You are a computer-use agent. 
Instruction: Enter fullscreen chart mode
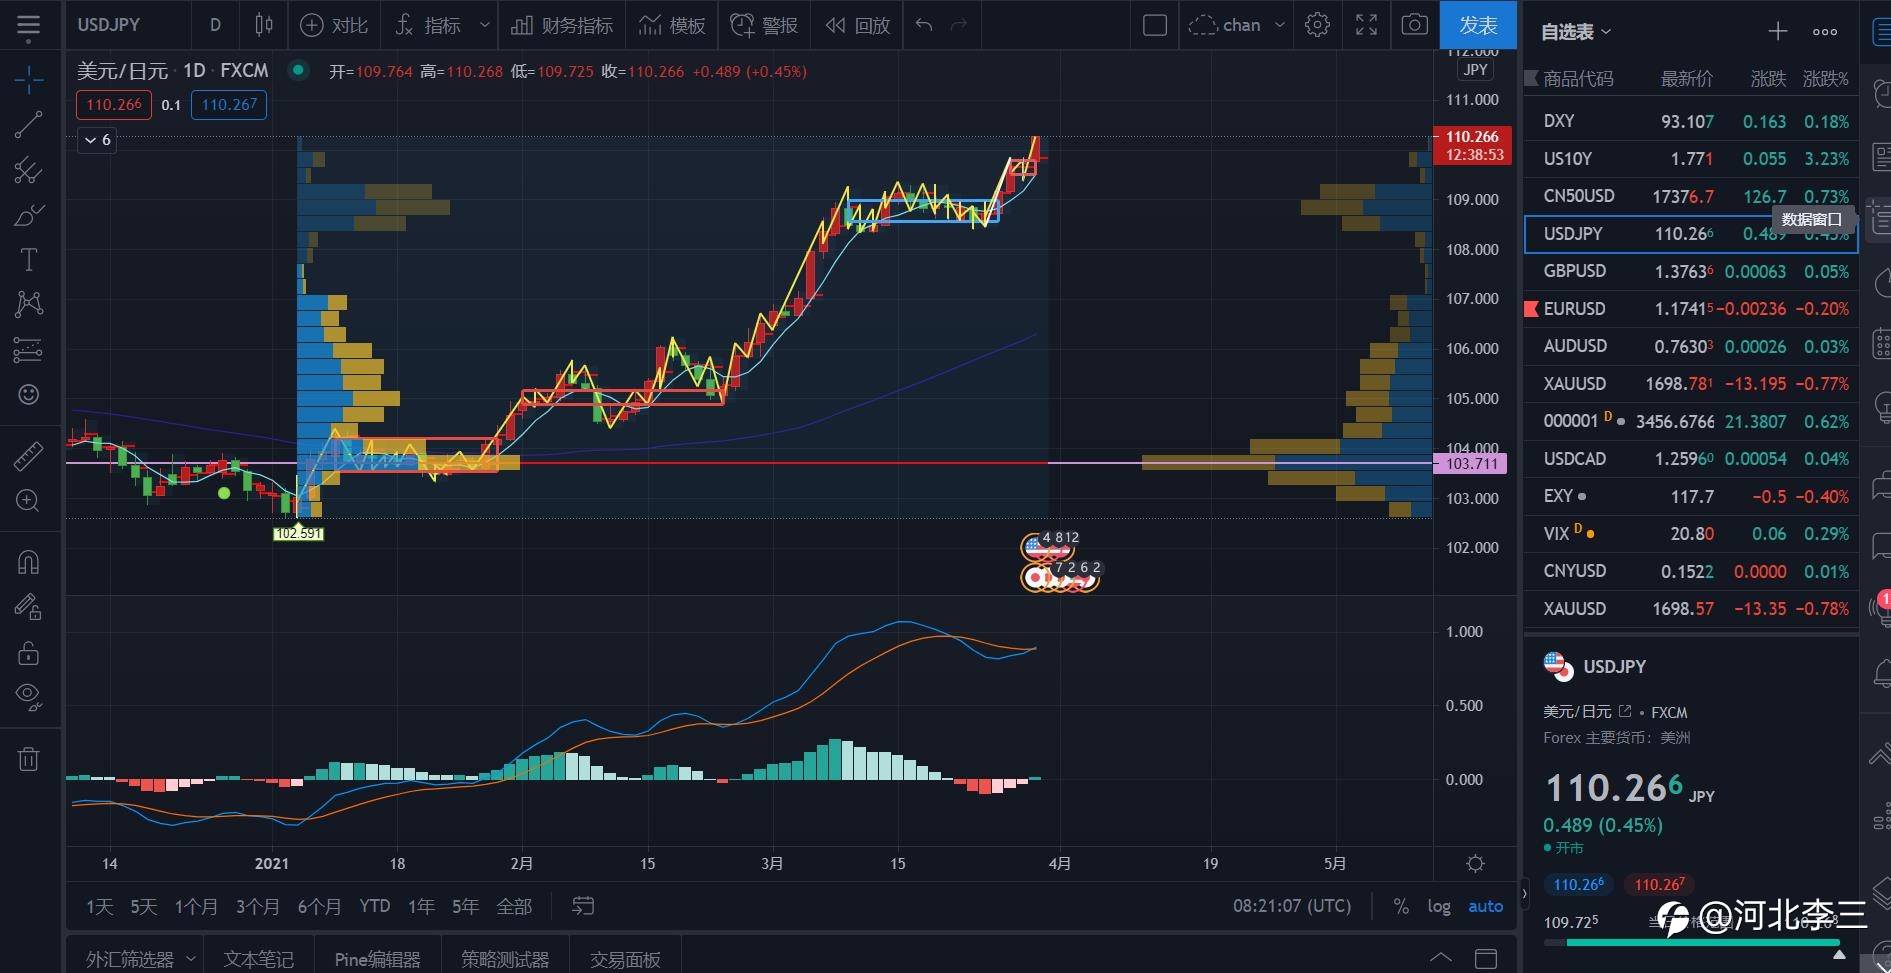1366,25
